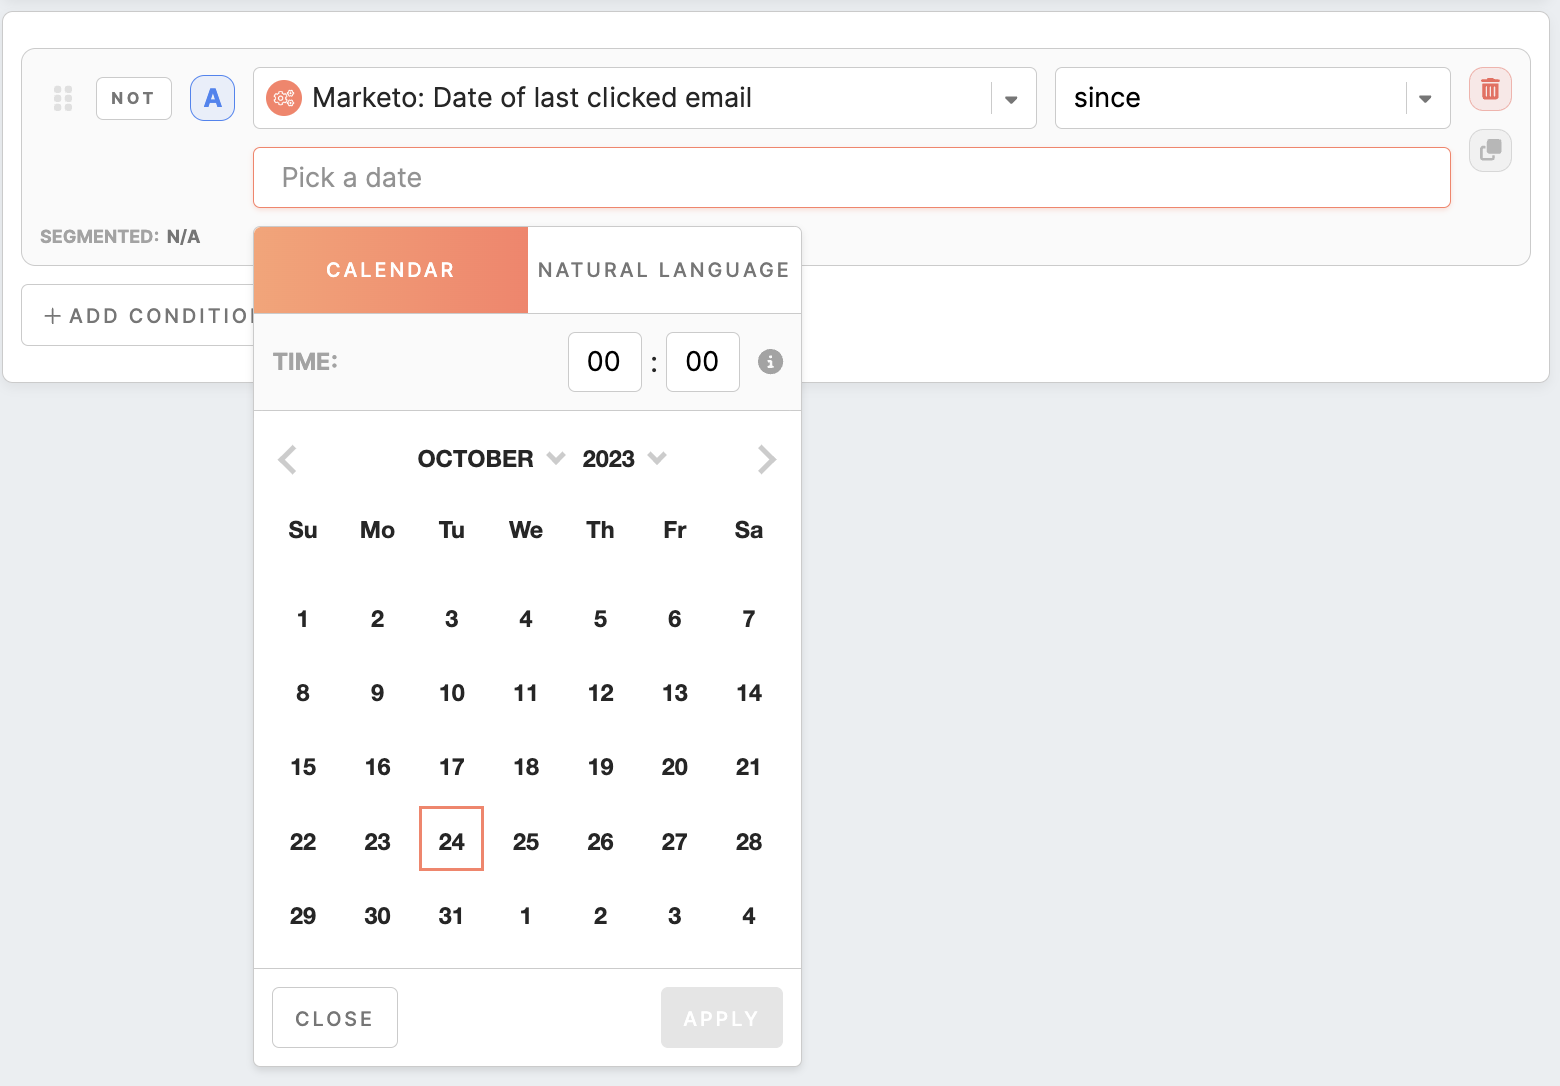Viewport: 1560px width, 1086px height.
Task: Duplicate condition using the copy icon
Action: pos(1490,151)
